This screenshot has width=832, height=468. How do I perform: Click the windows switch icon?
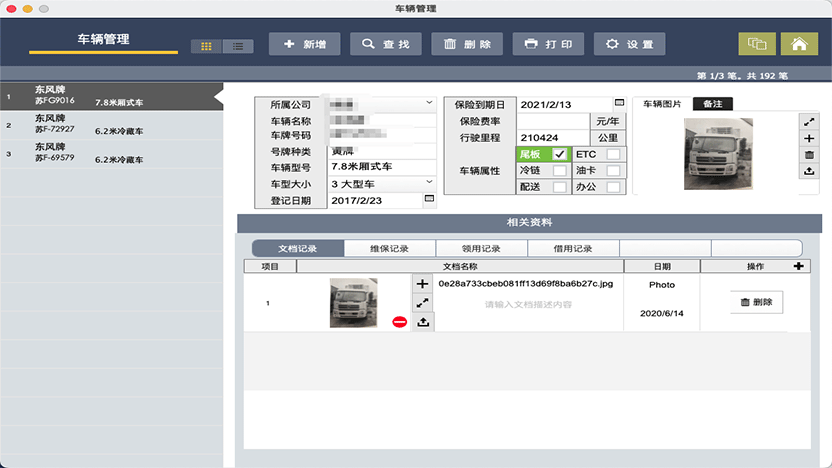[757, 44]
